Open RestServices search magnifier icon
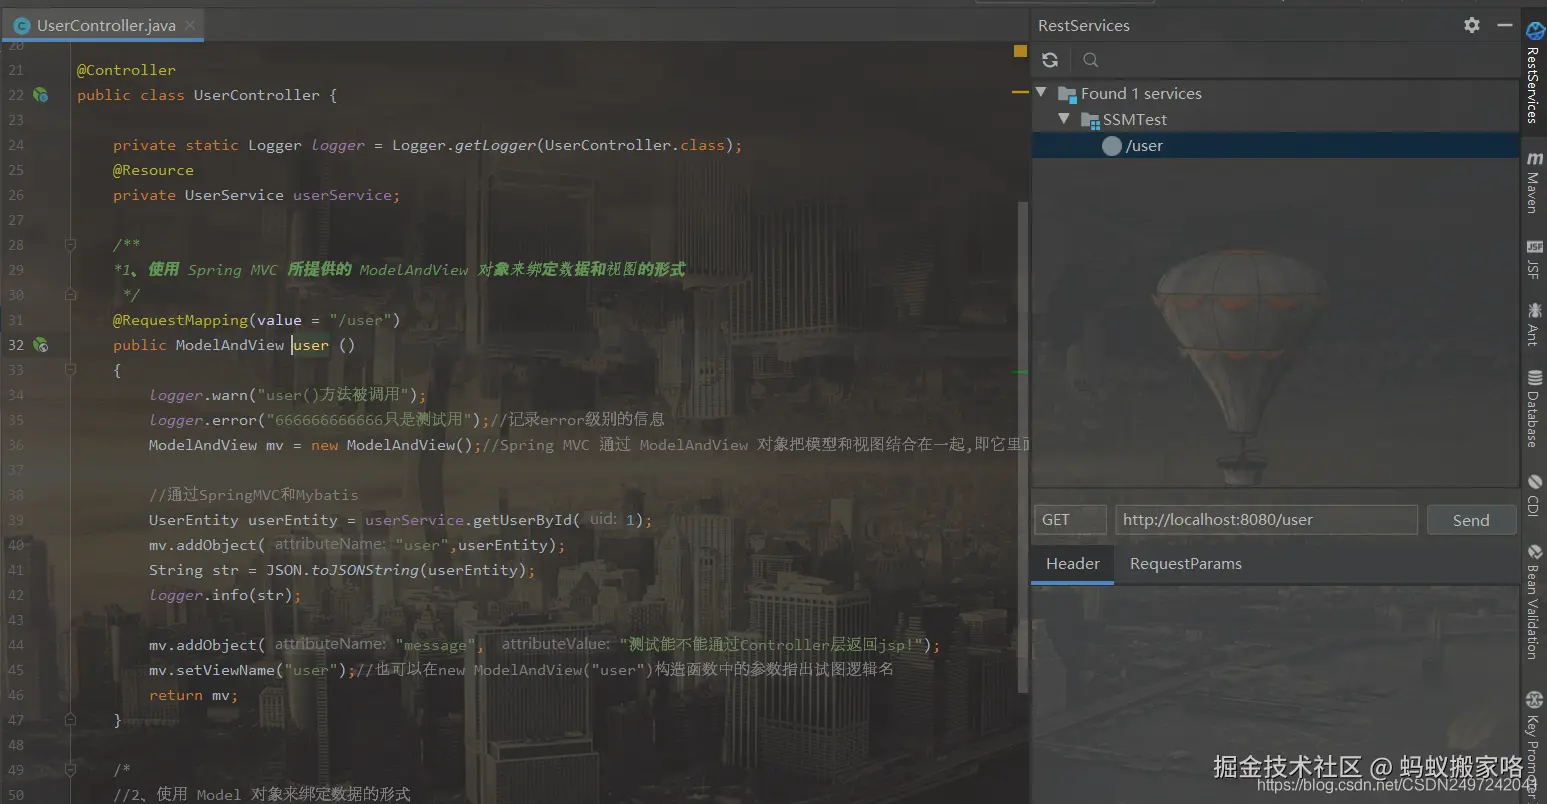Viewport: 1547px width, 804px height. [x=1091, y=60]
